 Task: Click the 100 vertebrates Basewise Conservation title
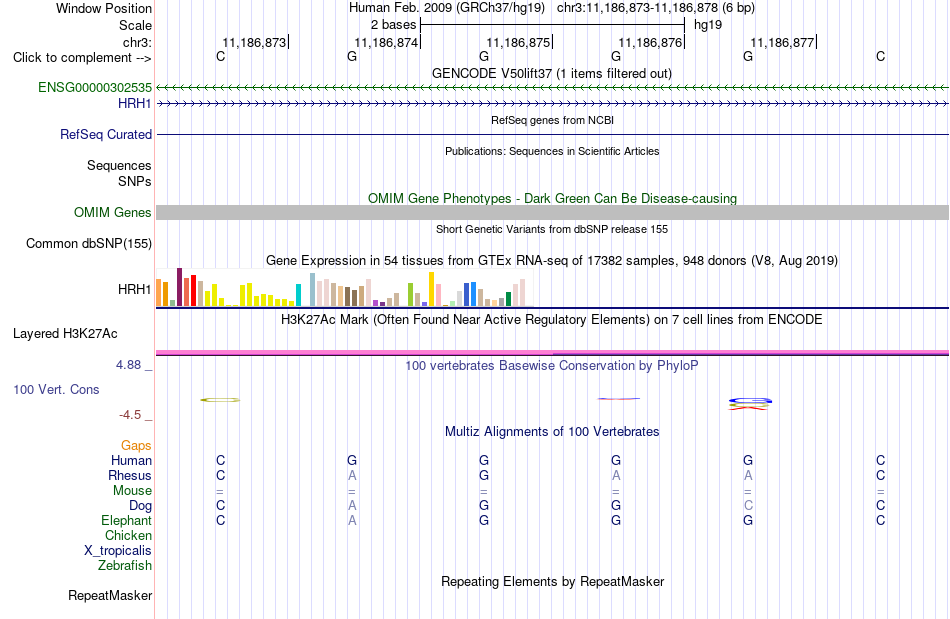click(552, 365)
